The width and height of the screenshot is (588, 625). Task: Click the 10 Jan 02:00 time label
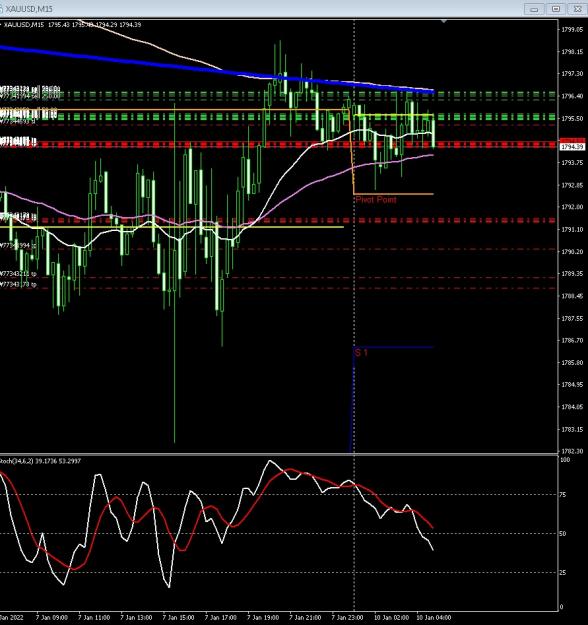pos(391,618)
